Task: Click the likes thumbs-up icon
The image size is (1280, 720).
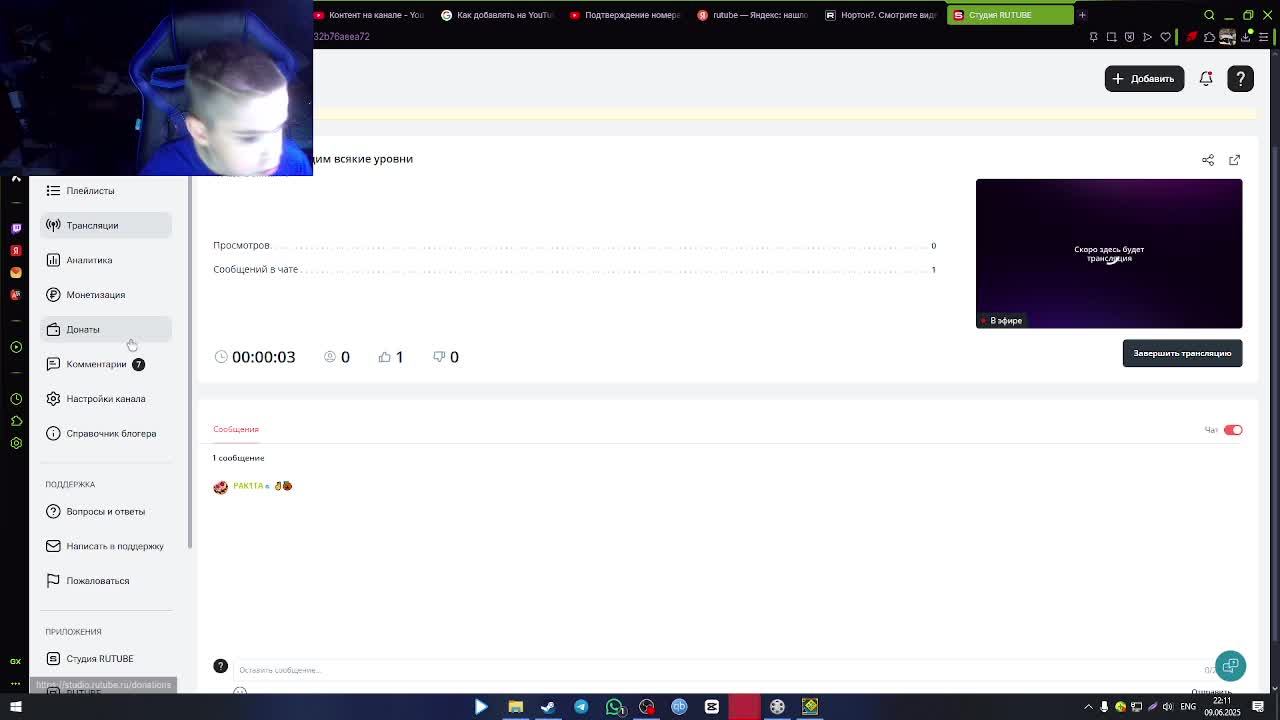Action: coord(384,357)
